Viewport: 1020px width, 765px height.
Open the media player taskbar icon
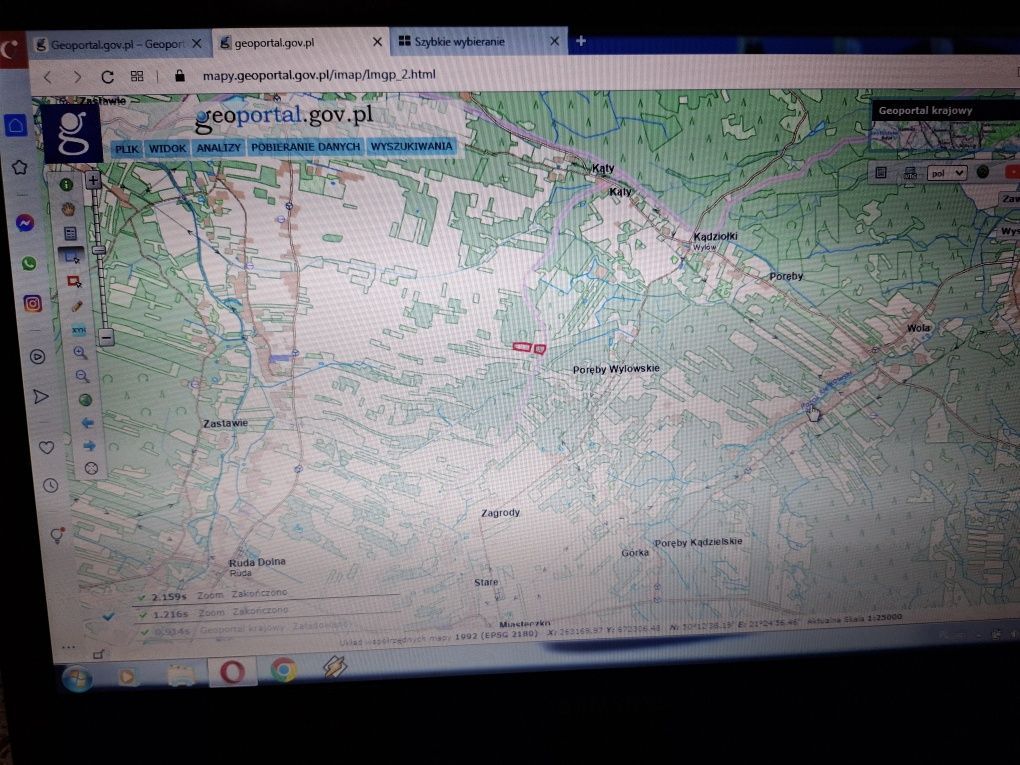point(128,677)
